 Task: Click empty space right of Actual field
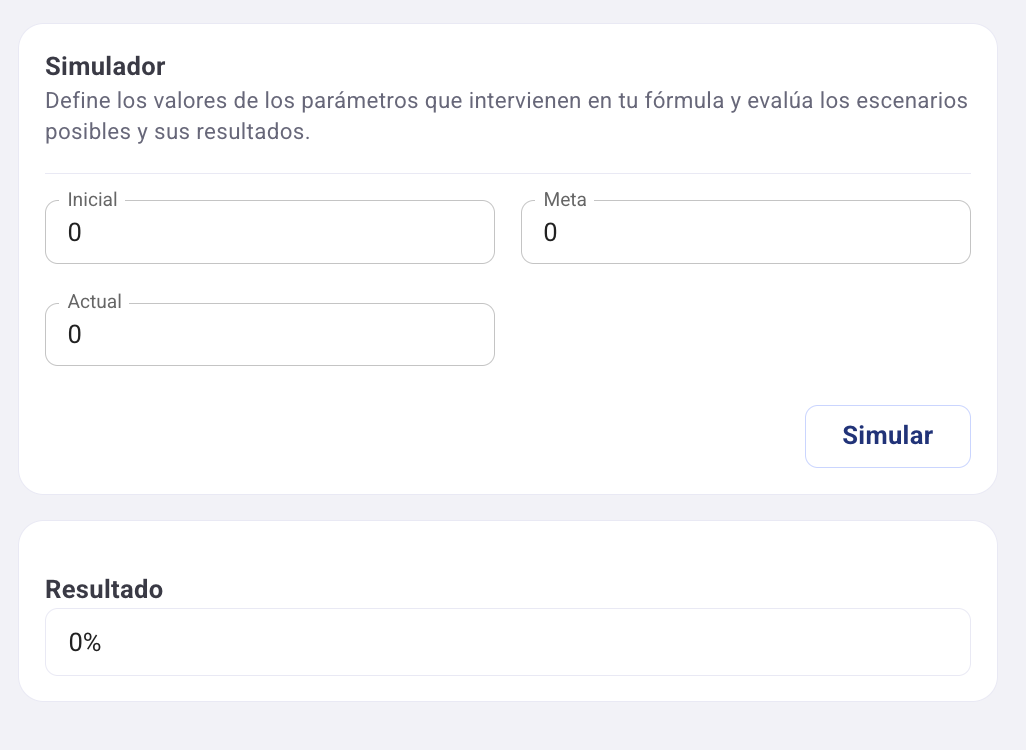point(745,335)
